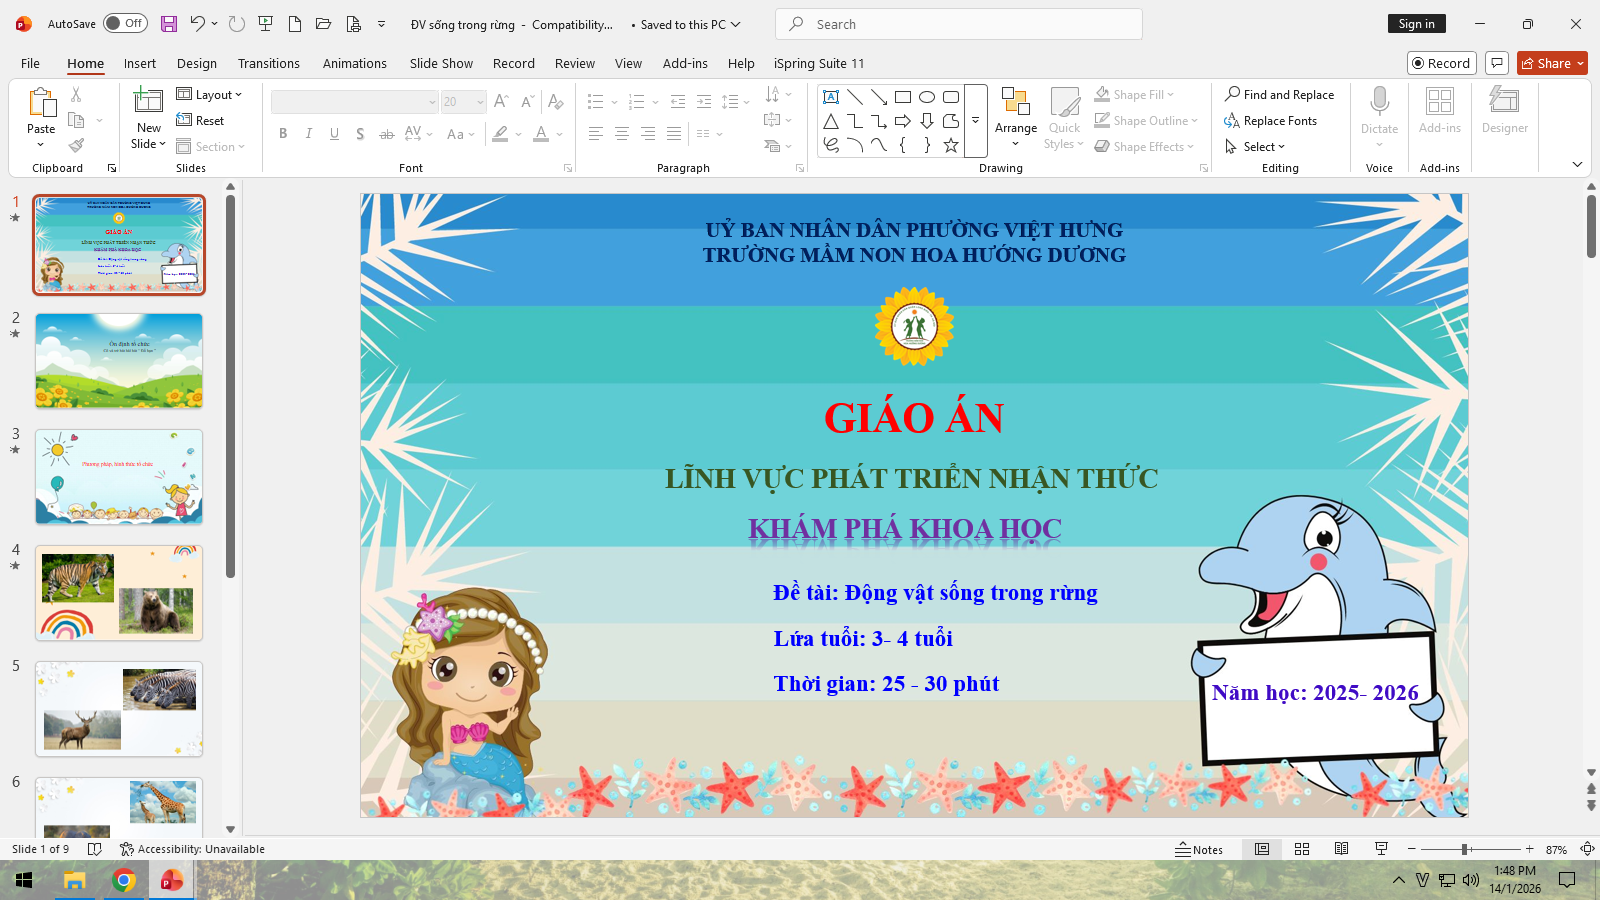Open Slide Sorter view from status bar
Image resolution: width=1600 pixels, height=900 pixels.
point(1302,849)
